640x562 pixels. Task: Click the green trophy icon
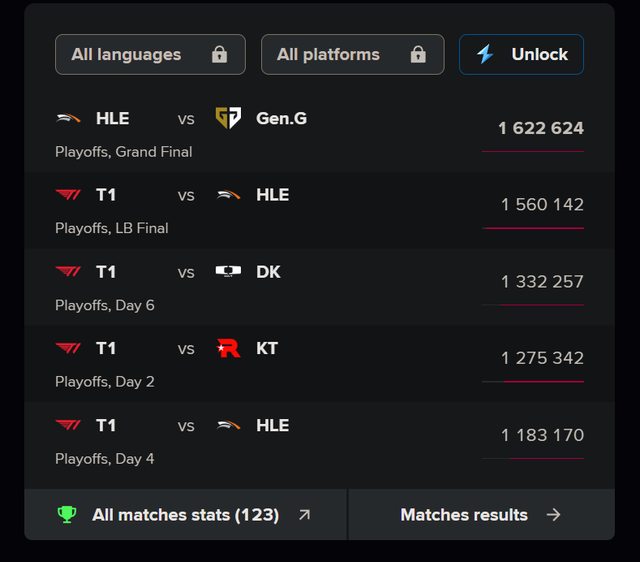(x=67, y=515)
